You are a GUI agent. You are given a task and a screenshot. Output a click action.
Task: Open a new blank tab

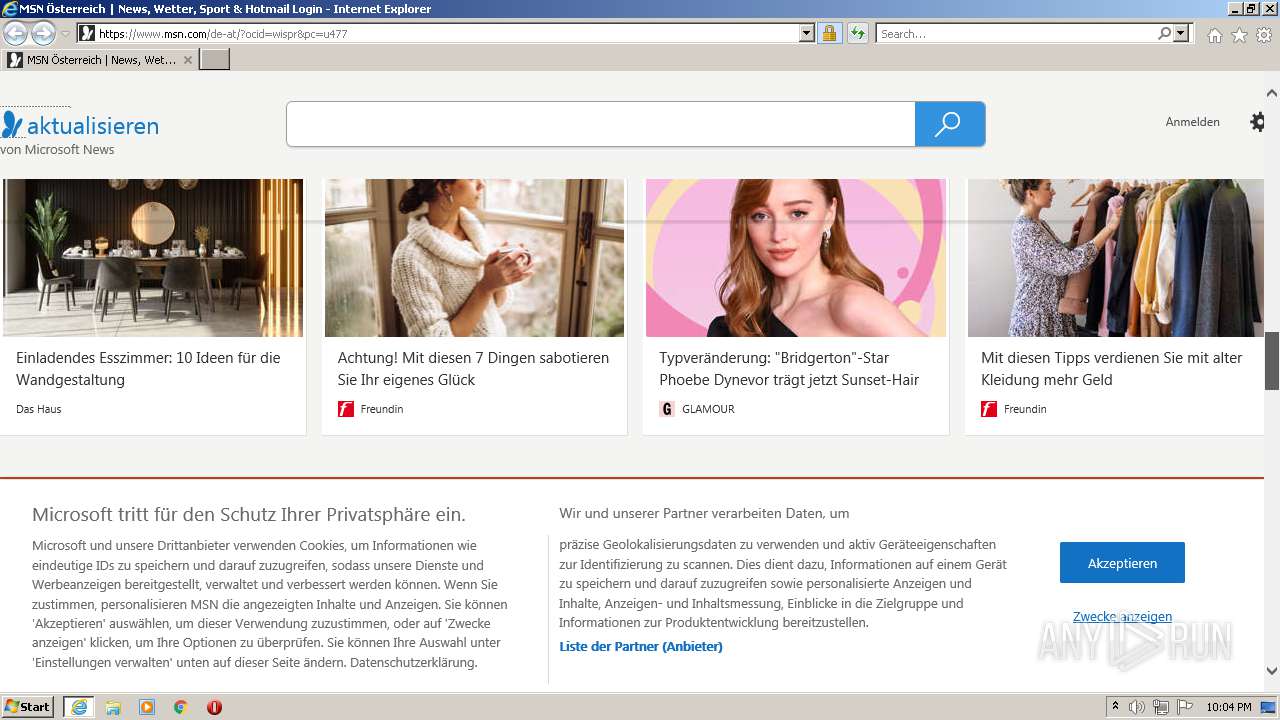pyautogui.click(x=215, y=59)
